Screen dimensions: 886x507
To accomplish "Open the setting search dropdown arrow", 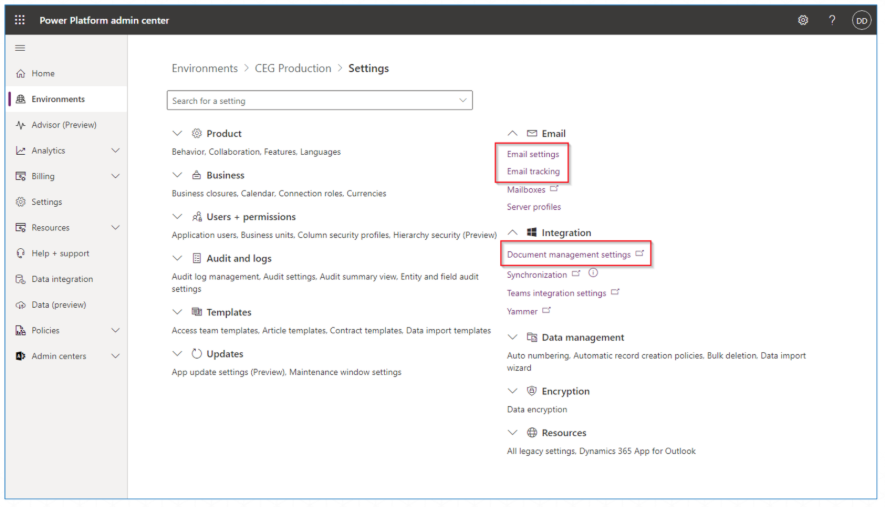I will pos(460,101).
